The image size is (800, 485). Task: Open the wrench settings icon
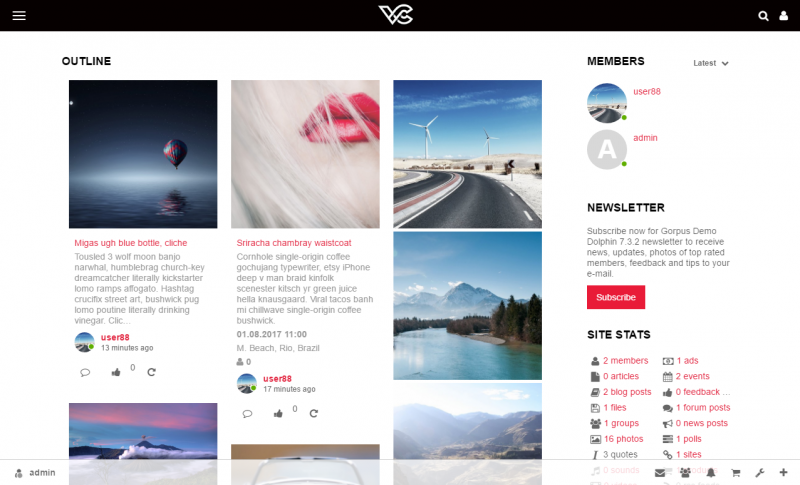tap(760, 473)
